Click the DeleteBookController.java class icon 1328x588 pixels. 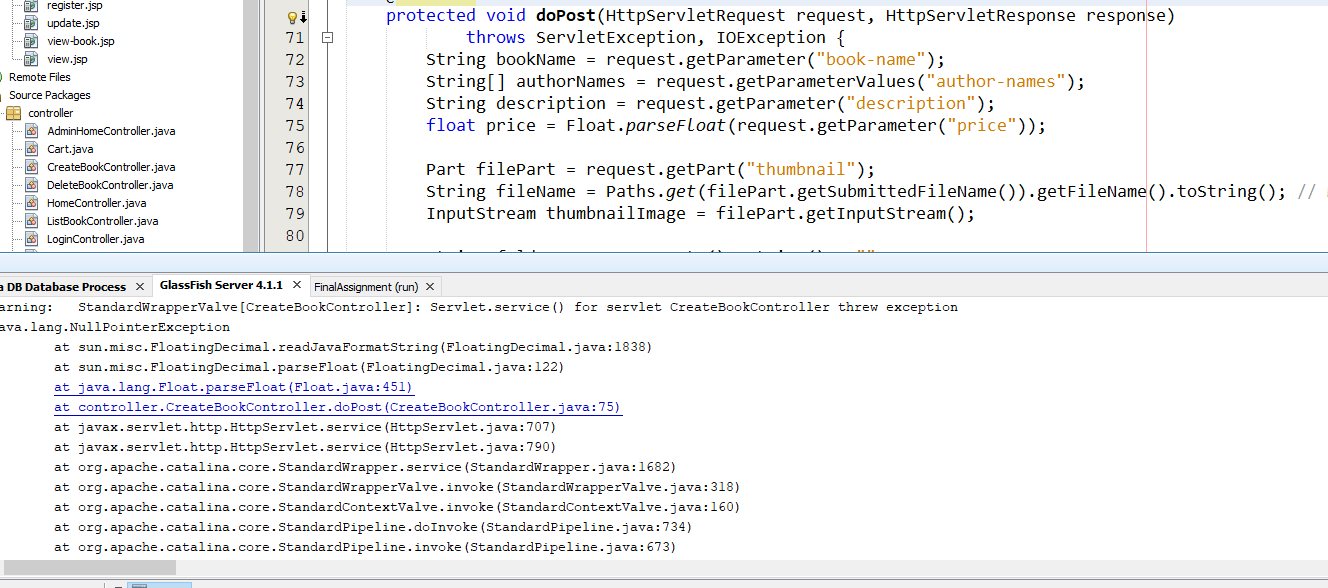(x=31, y=185)
